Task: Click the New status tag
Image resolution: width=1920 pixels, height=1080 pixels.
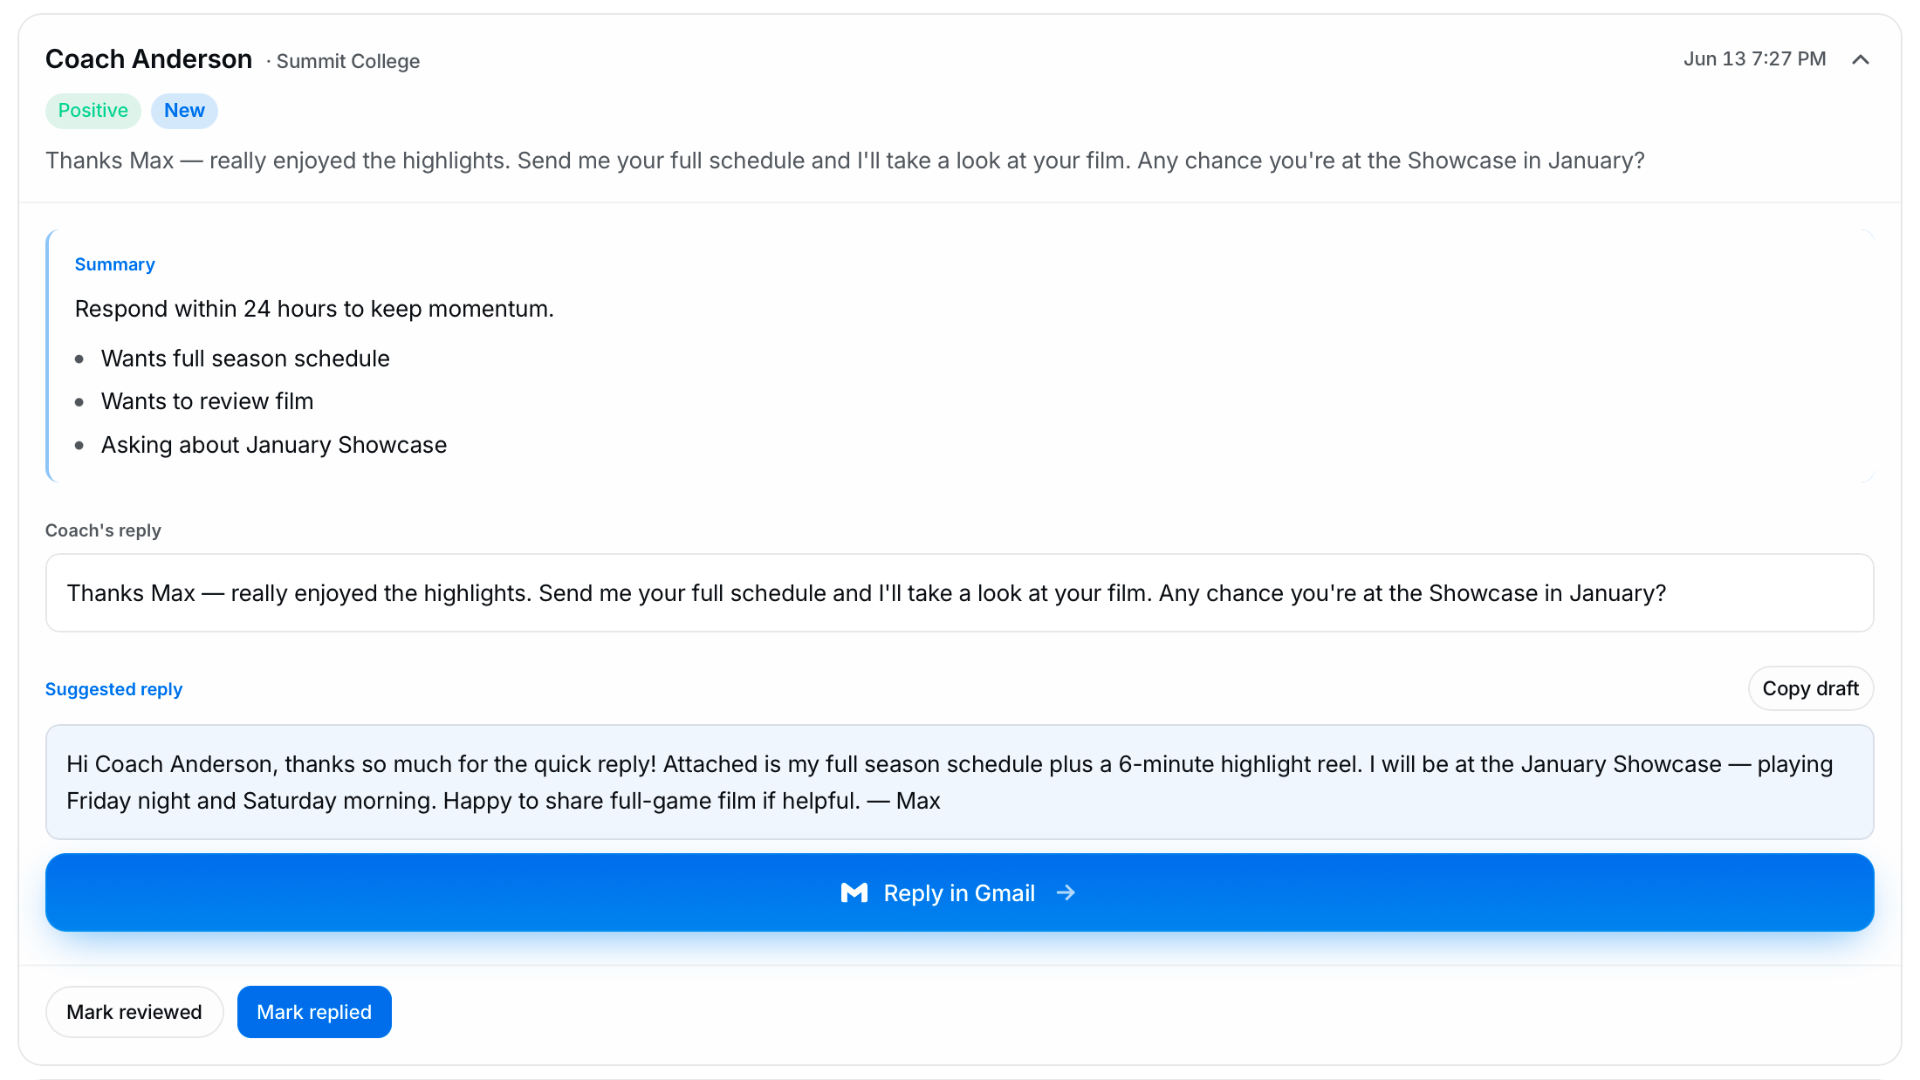Action: [184, 111]
